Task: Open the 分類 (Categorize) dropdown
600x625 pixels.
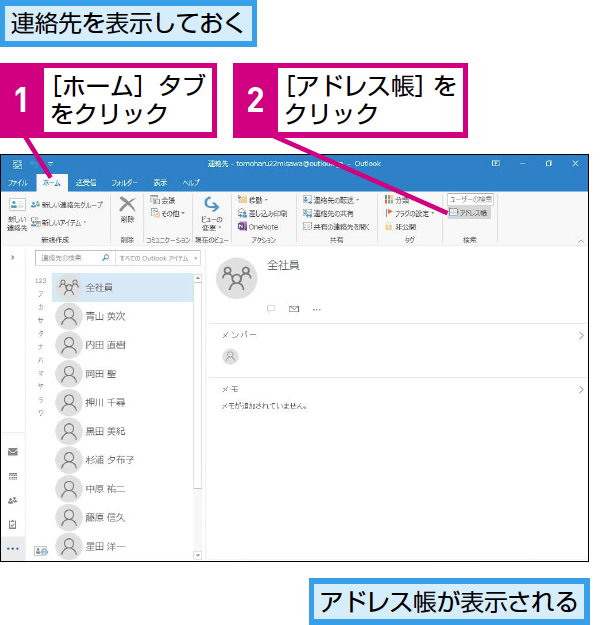Action: pos(400,200)
